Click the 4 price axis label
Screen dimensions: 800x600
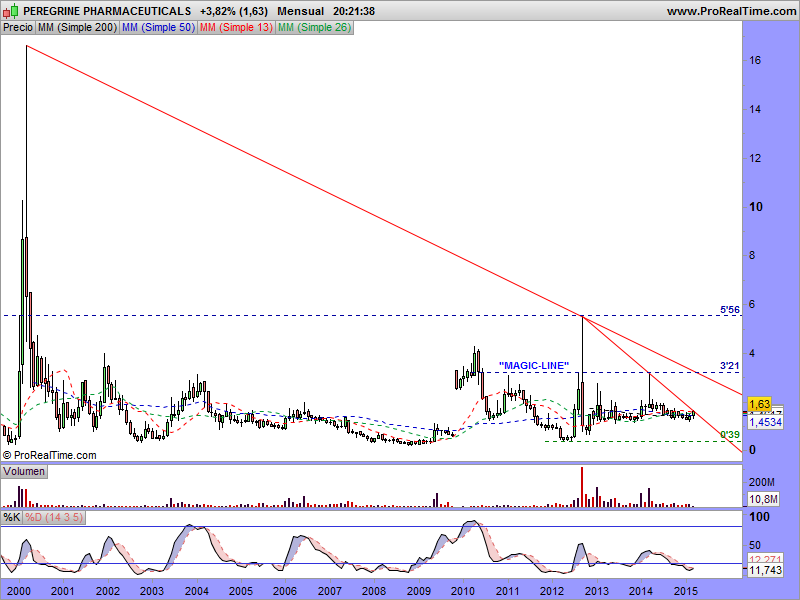[x=752, y=353]
